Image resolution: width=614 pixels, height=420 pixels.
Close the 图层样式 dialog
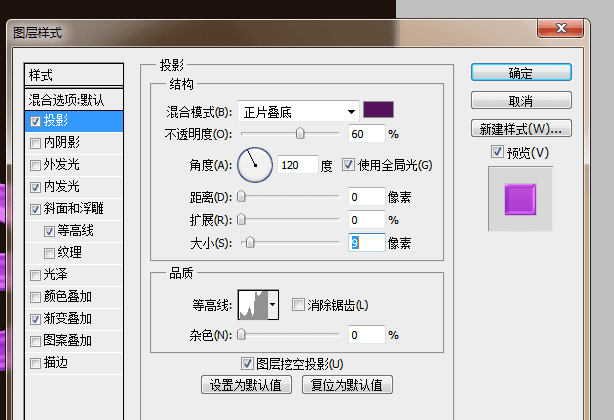(x=561, y=28)
